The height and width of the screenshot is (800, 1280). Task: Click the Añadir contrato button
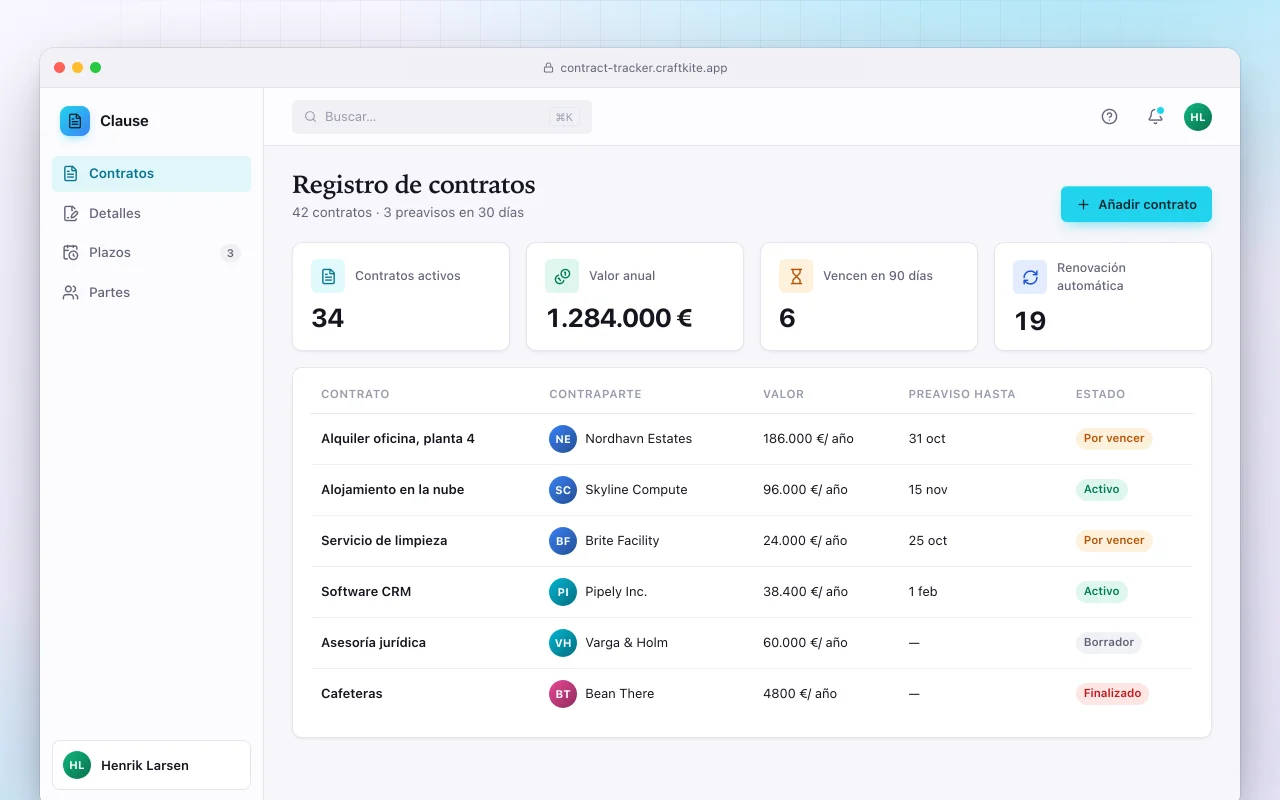point(1136,204)
